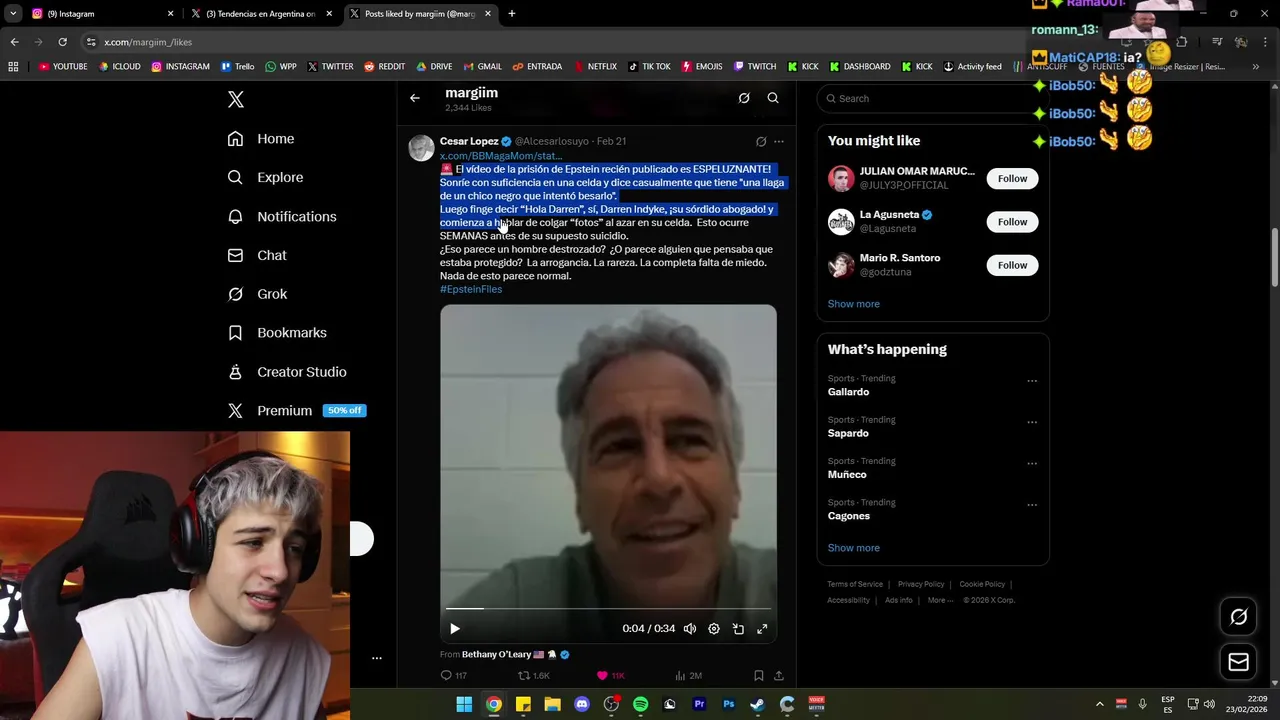Open the floating messages envelope button

pyautogui.click(x=1238, y=662)
